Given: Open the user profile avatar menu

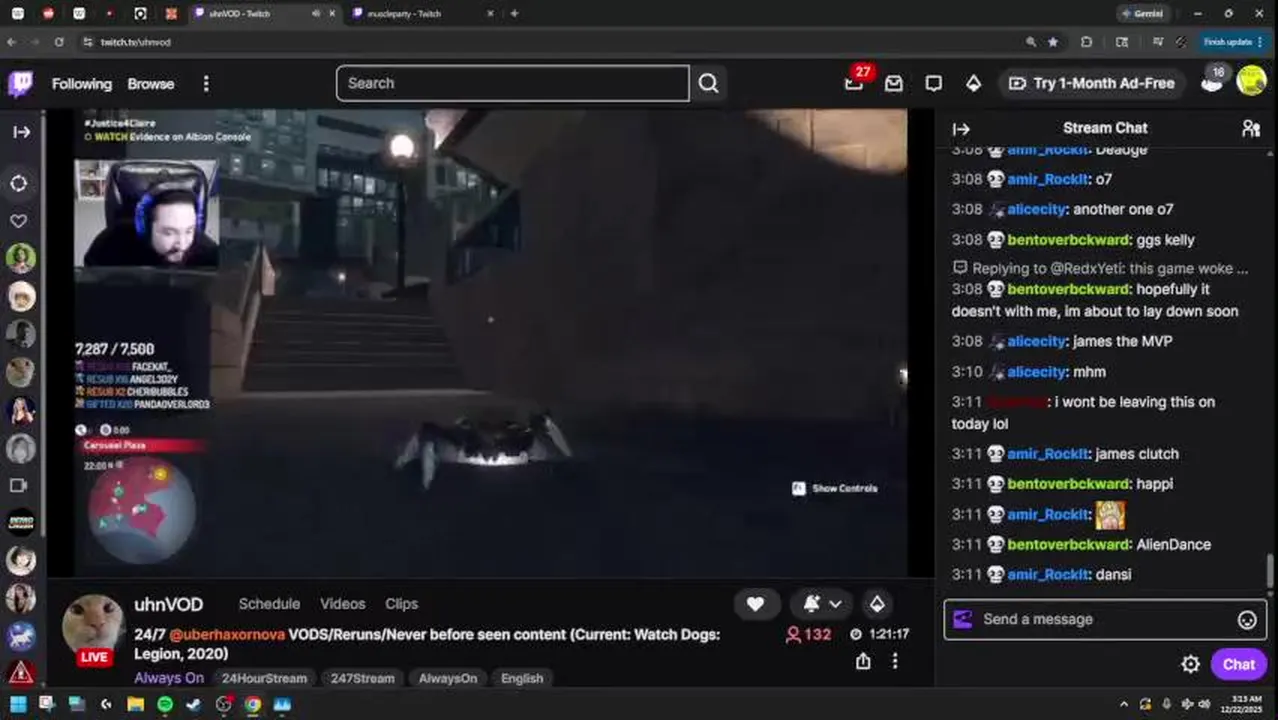Looking at the screenshot, I should click(1251, 81).
